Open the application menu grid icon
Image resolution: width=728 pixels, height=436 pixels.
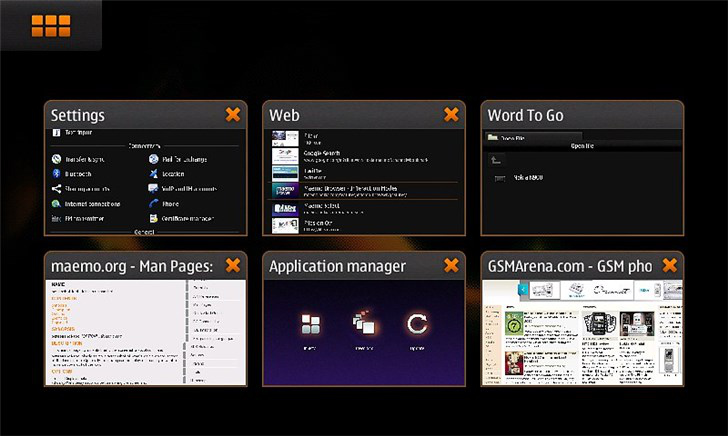click(x=50, y=25)
